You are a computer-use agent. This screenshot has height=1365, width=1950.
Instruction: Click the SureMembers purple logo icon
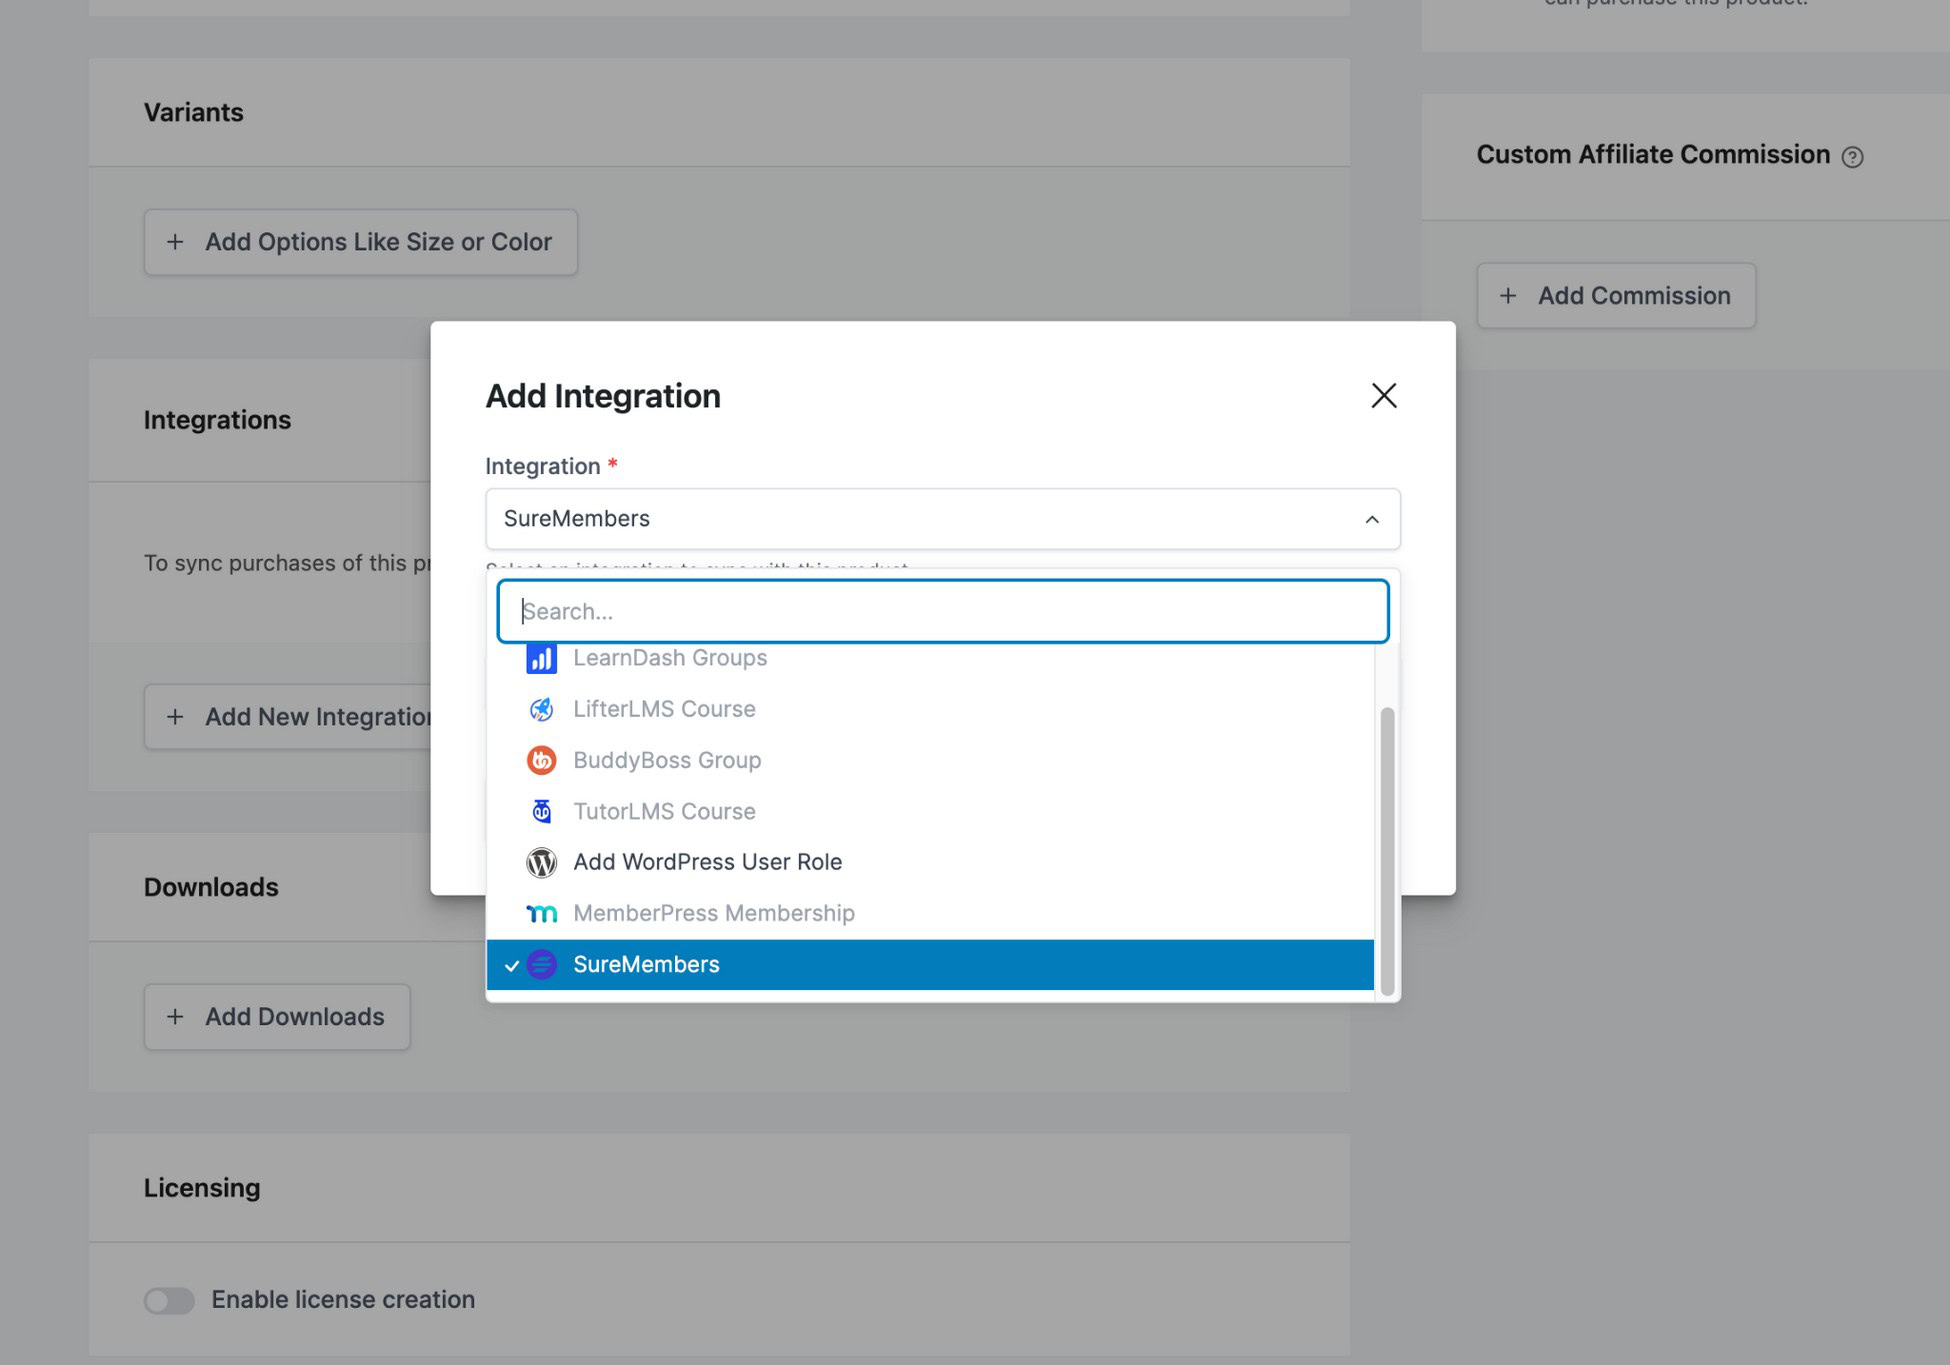tap(541, 964)
